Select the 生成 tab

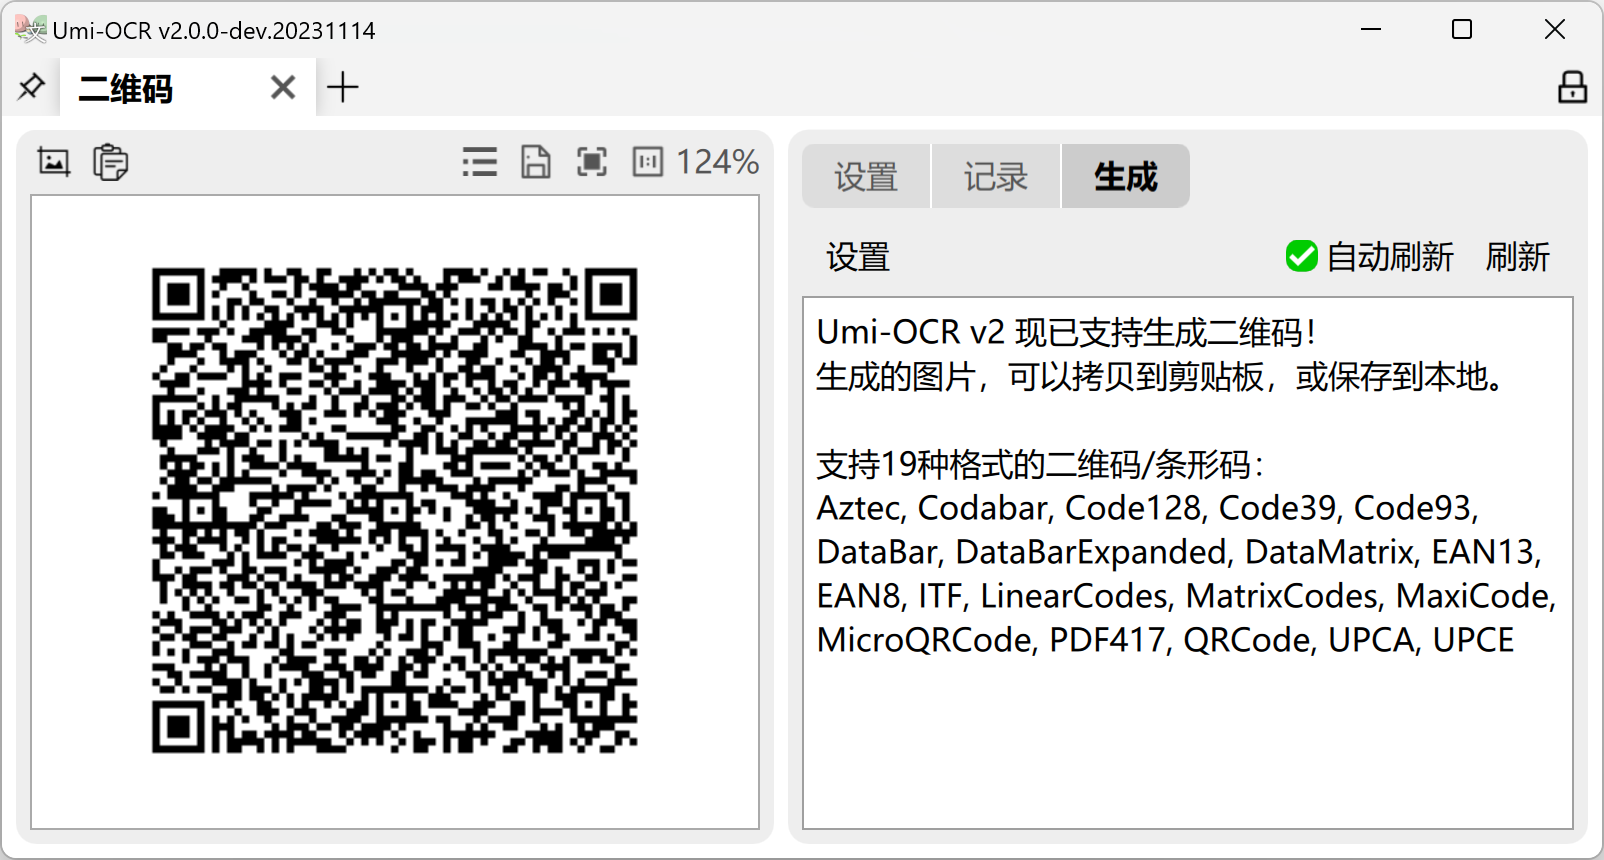pos(1126,176)
